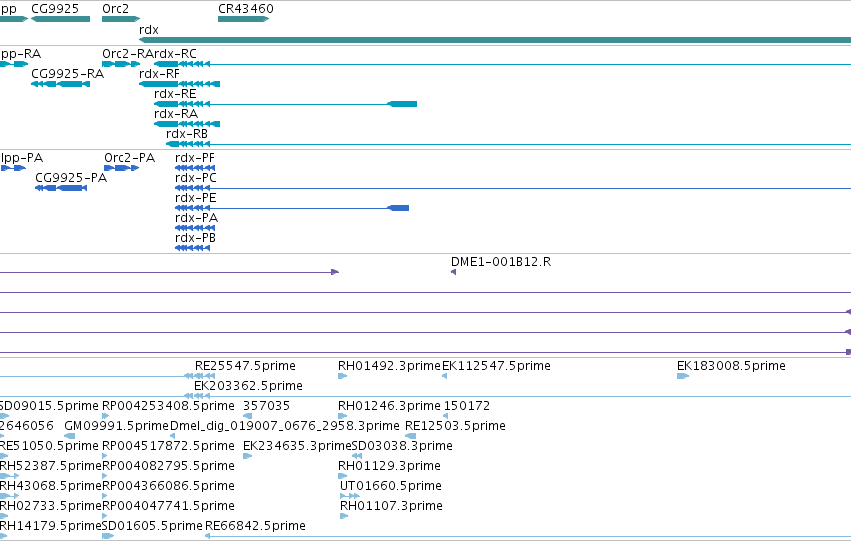Click the rdx-RE transcript label
Image resolution: width=851 pixels, height=541 pixels.
pos(175,94)
